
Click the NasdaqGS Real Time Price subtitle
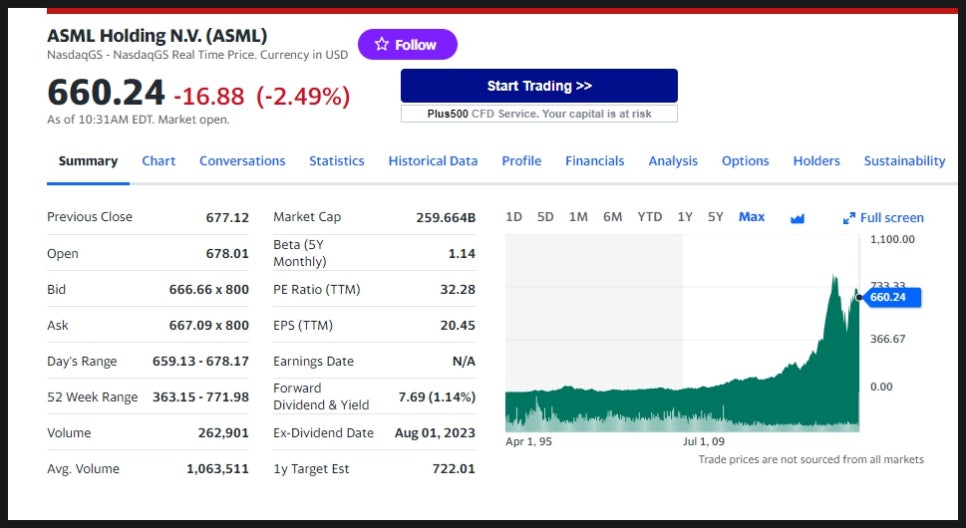click(197, 55)
